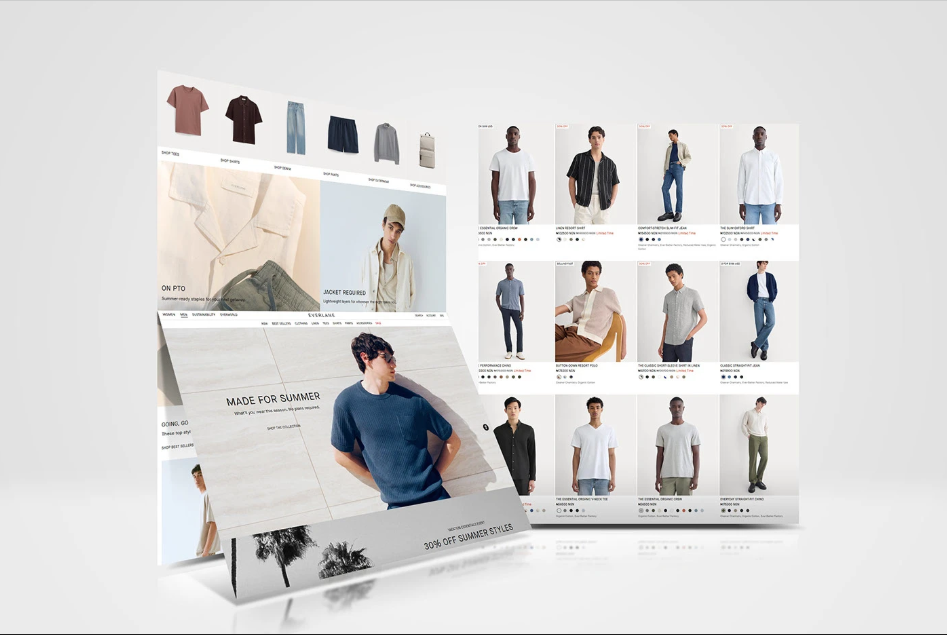Pick the white swatch under Slim Oxford Shirt
Screen dimensions: 947x635
pyautogui.click(x=724, y=239)
